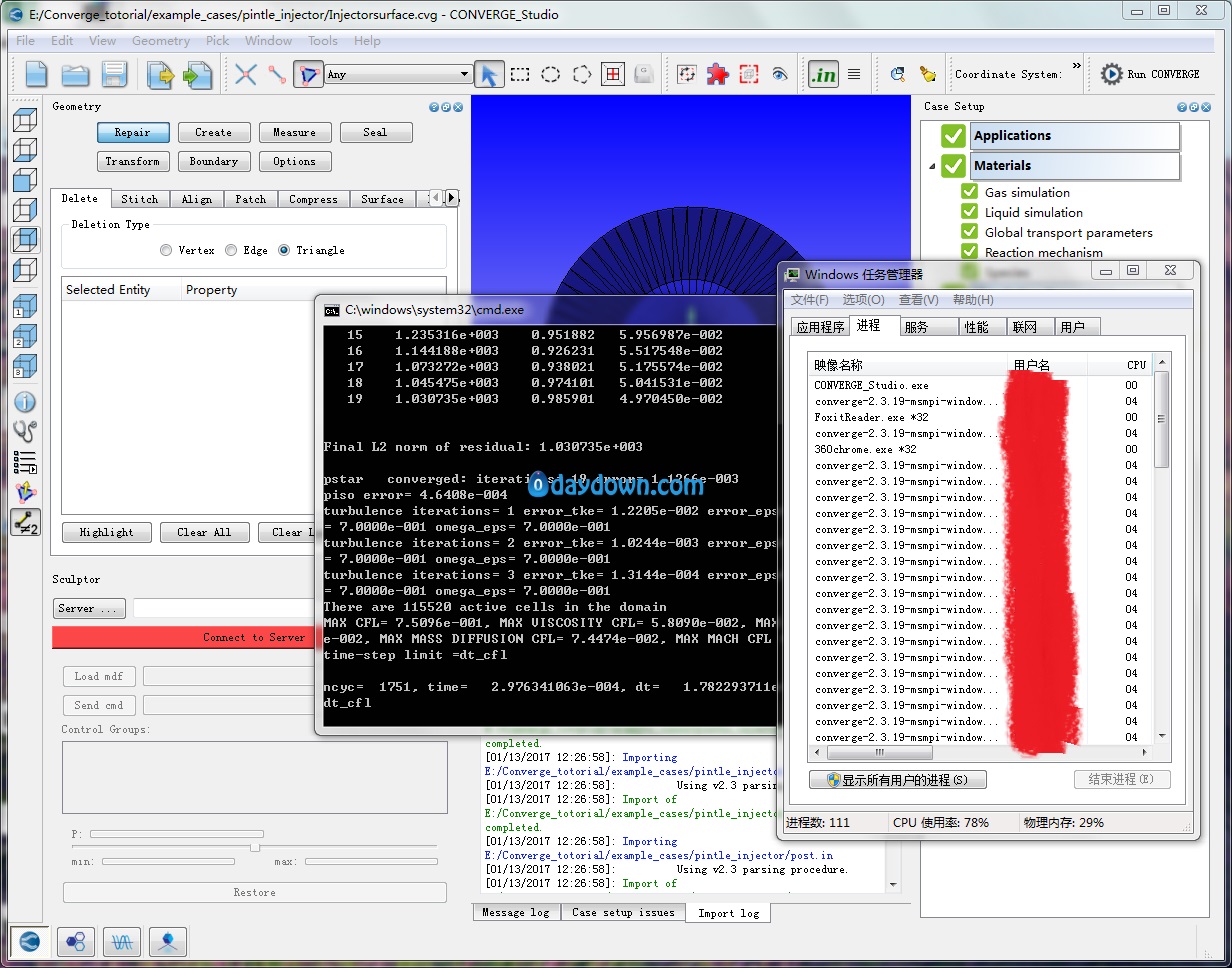Click the Boundary button
Viewport: 1232px width, 968px height.
click(214, 161)
